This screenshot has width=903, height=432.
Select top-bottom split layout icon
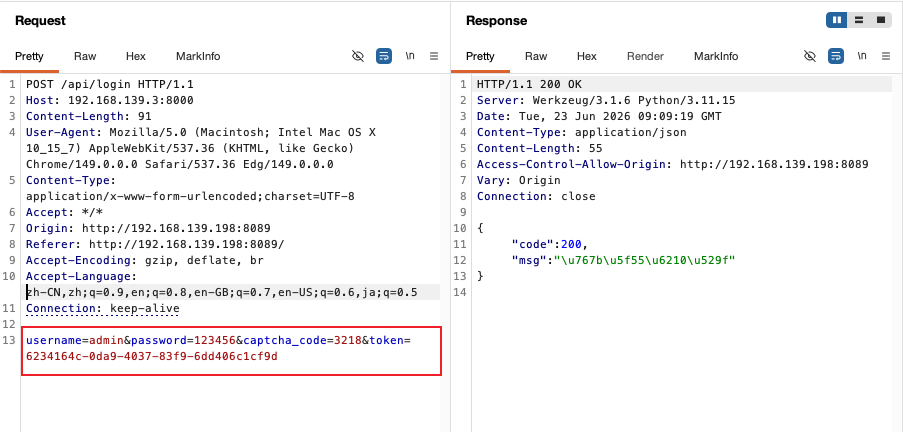[859, 20]
